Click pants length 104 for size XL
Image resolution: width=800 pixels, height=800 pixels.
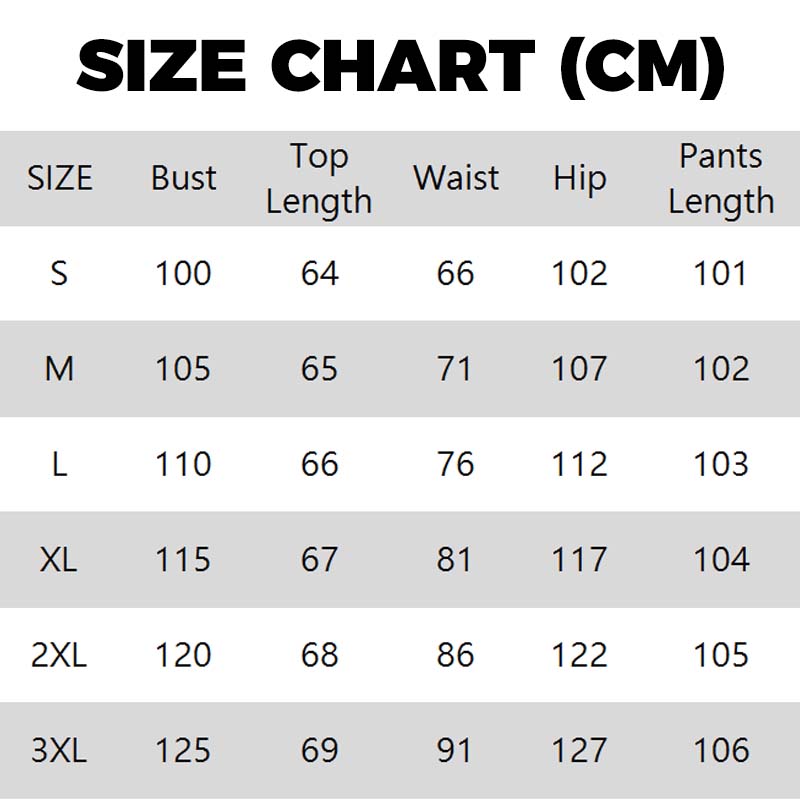point(721,559)
